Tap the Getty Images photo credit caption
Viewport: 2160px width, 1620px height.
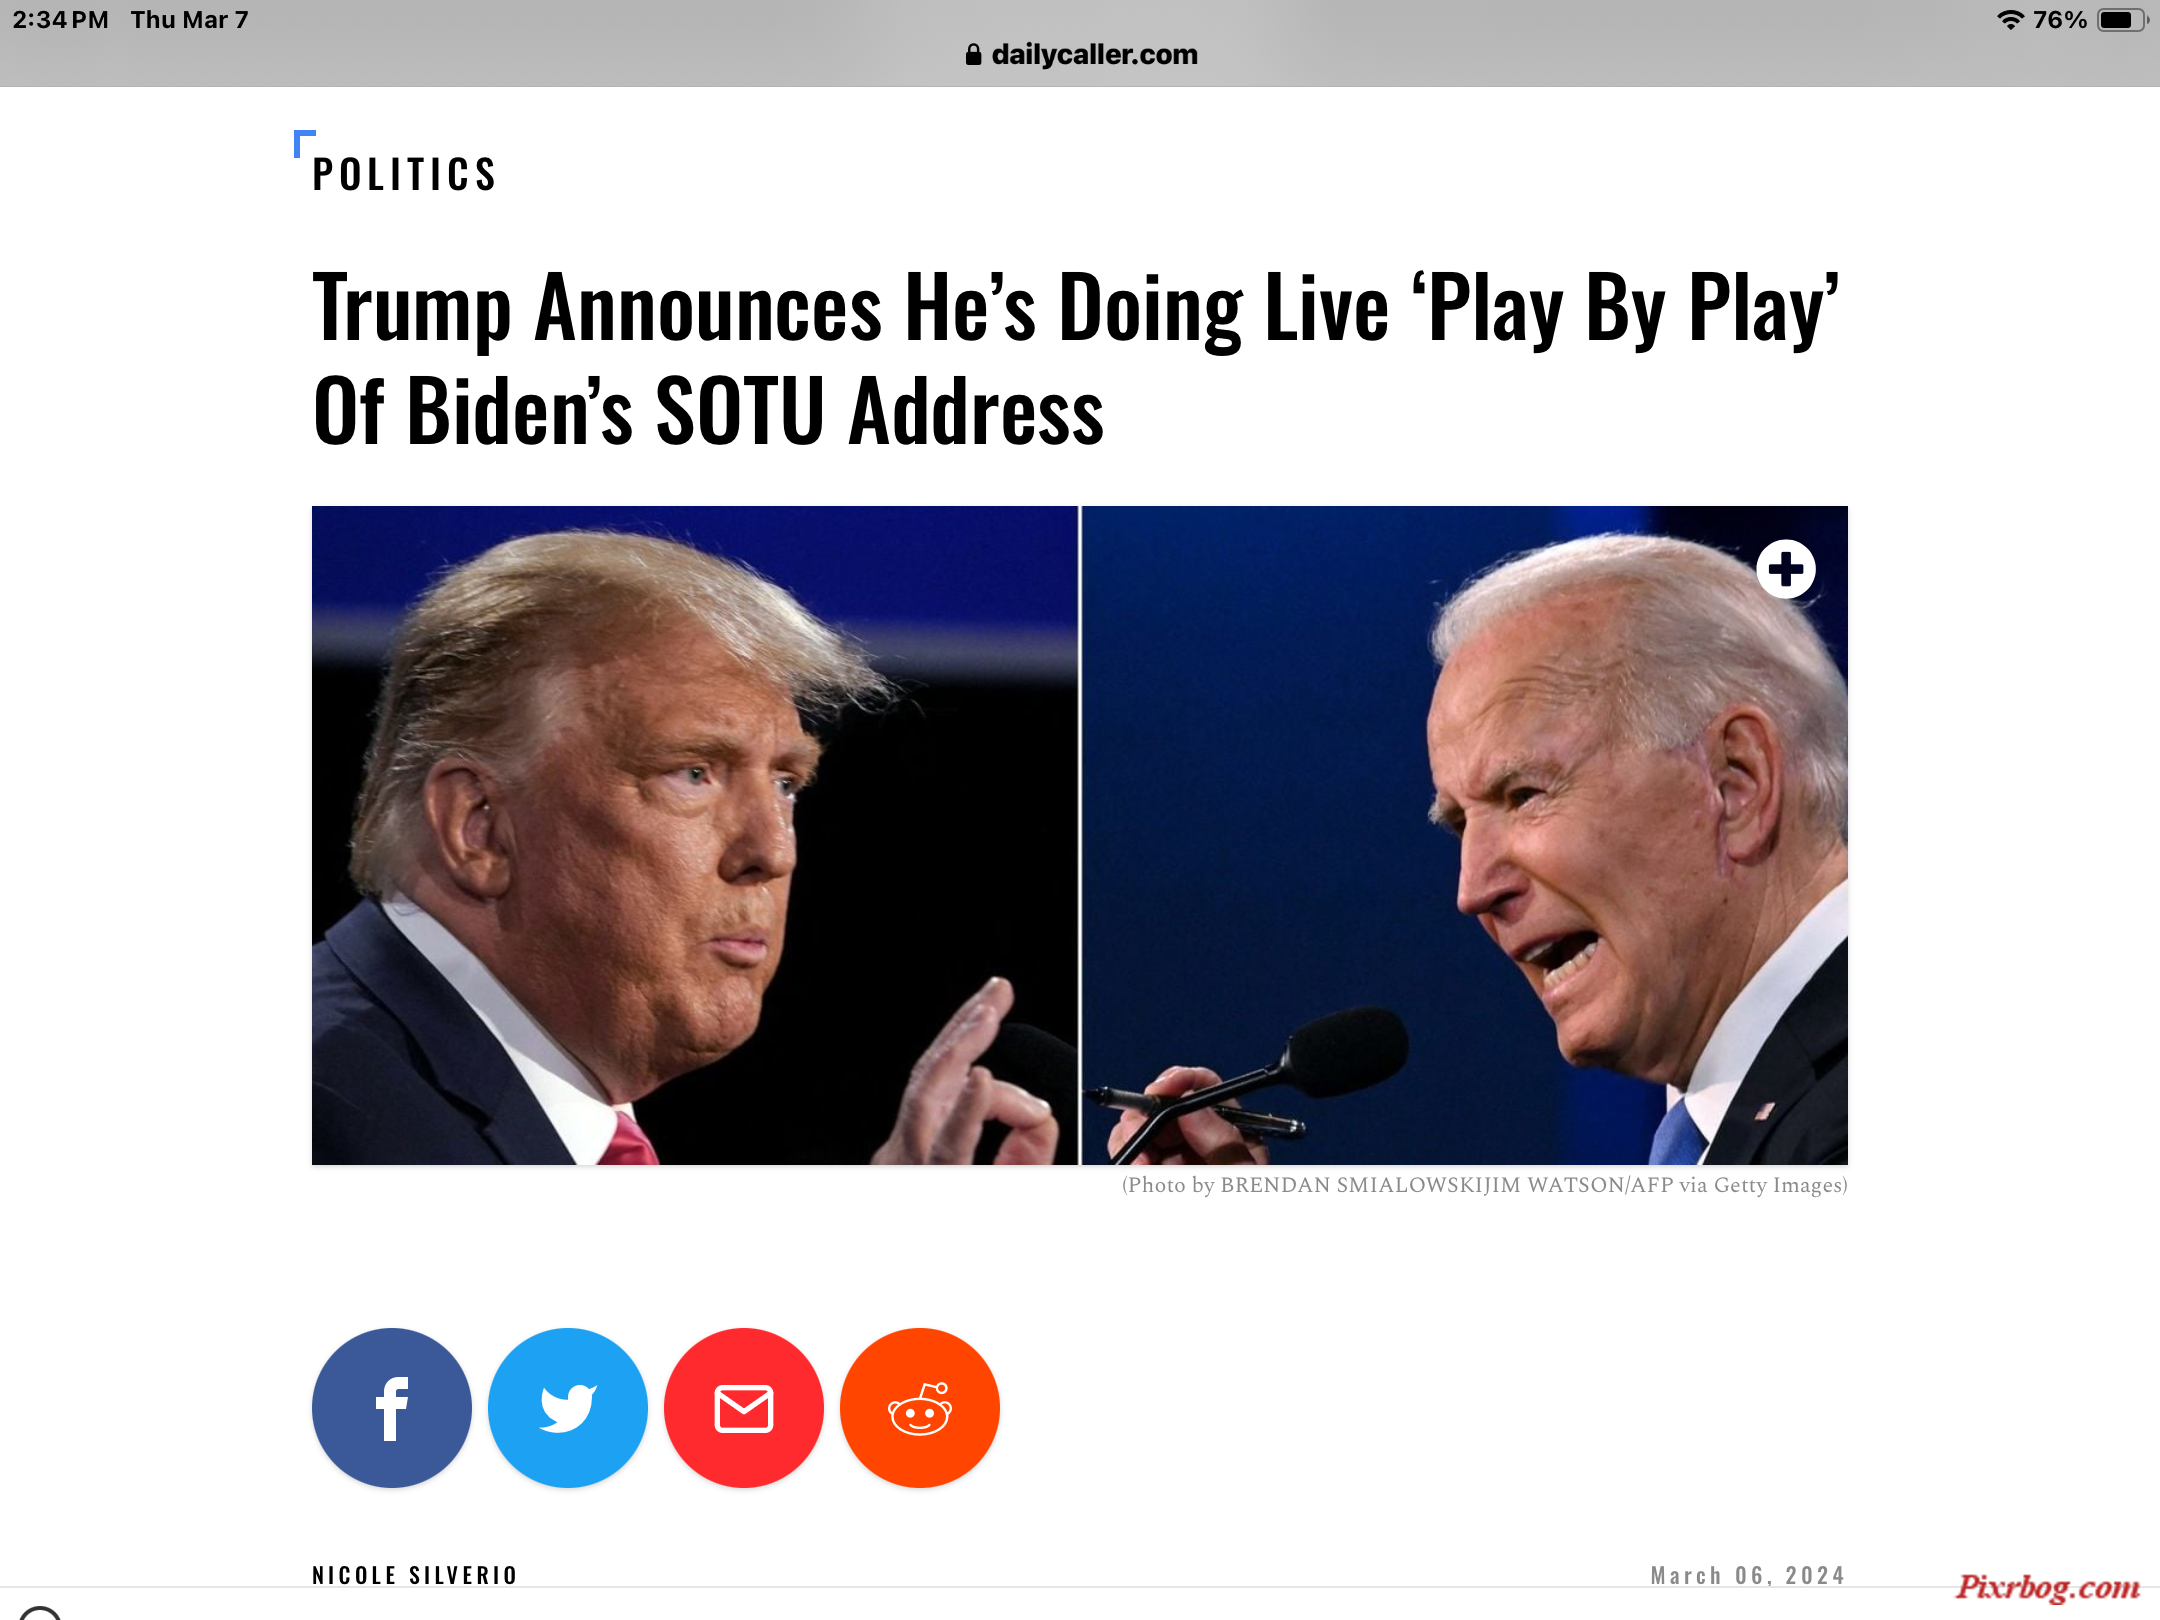click(x=1484, y=1185)
